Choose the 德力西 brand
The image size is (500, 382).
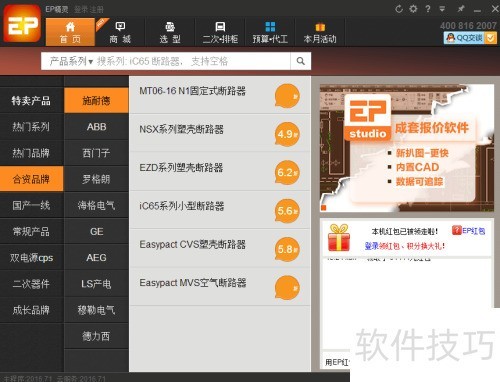[x=96, y=336]
